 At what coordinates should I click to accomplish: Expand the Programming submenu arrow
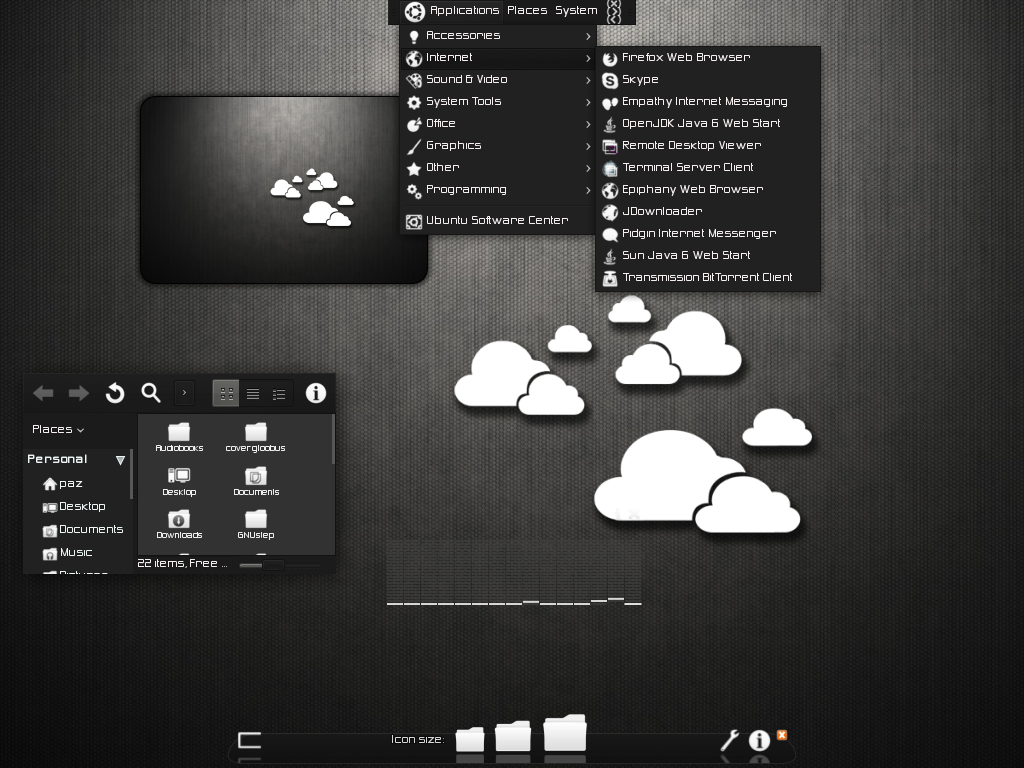pos(588,190)
